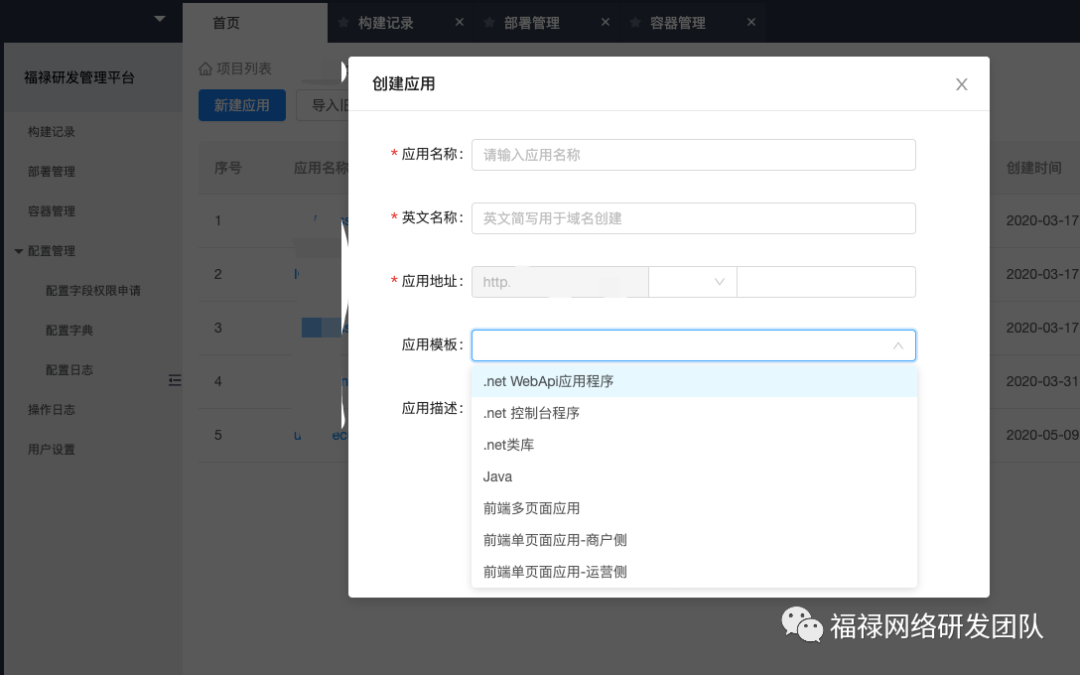Choose 前端单页面应用-商户侧 option

pyautogui.click(x=694, y=539)
